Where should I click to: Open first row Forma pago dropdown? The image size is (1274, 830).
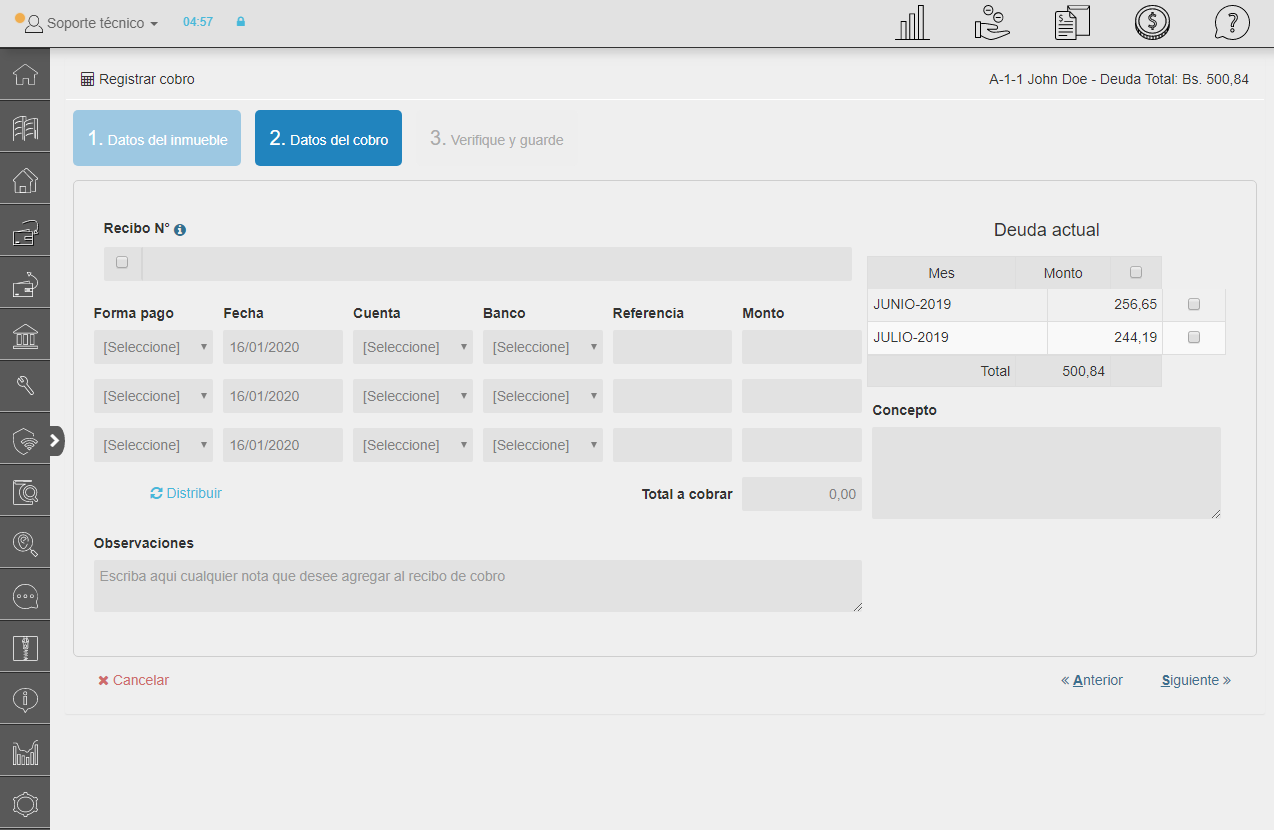[x=153, y=347]
